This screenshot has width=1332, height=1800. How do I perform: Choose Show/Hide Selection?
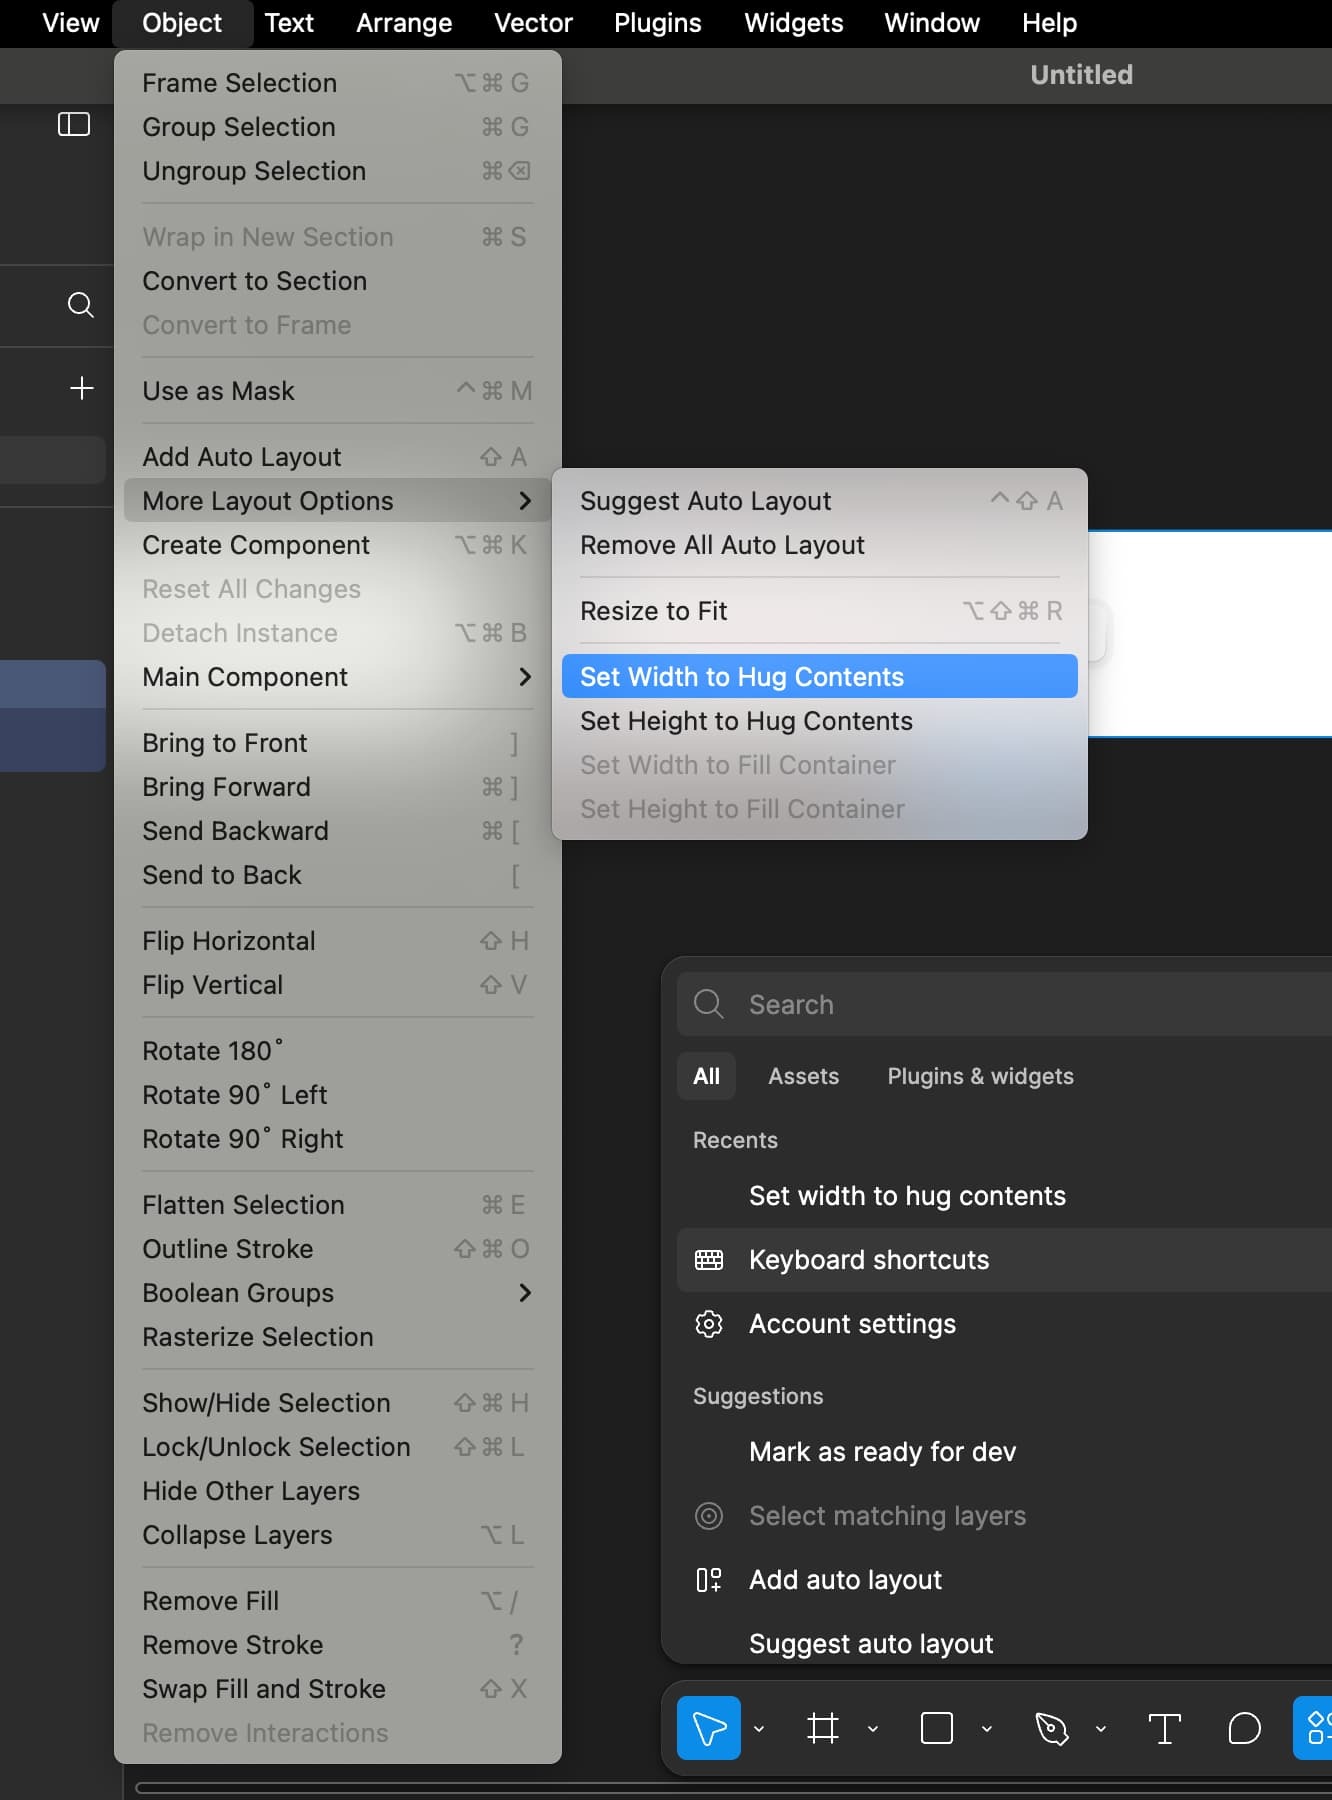338,1403
